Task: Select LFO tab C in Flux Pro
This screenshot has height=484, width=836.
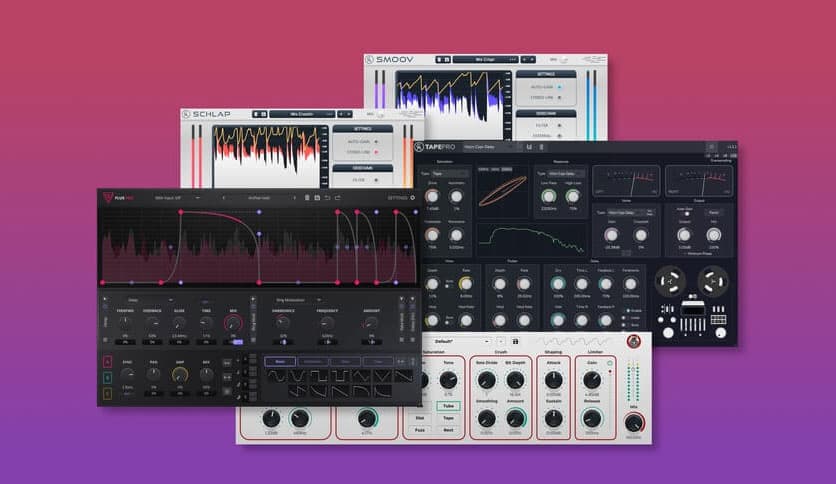Action: 107,394
